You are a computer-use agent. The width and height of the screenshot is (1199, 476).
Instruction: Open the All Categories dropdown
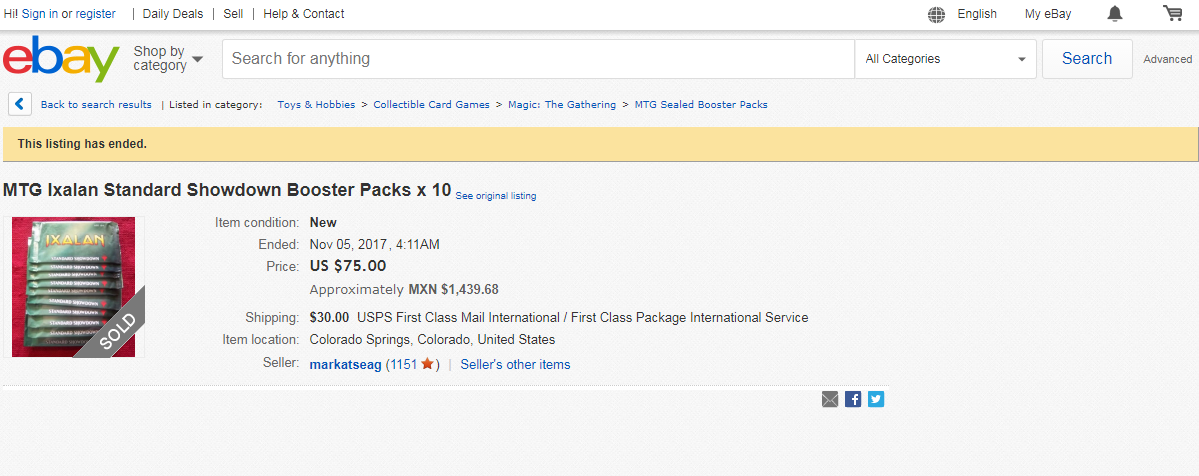tap(945, 59)
